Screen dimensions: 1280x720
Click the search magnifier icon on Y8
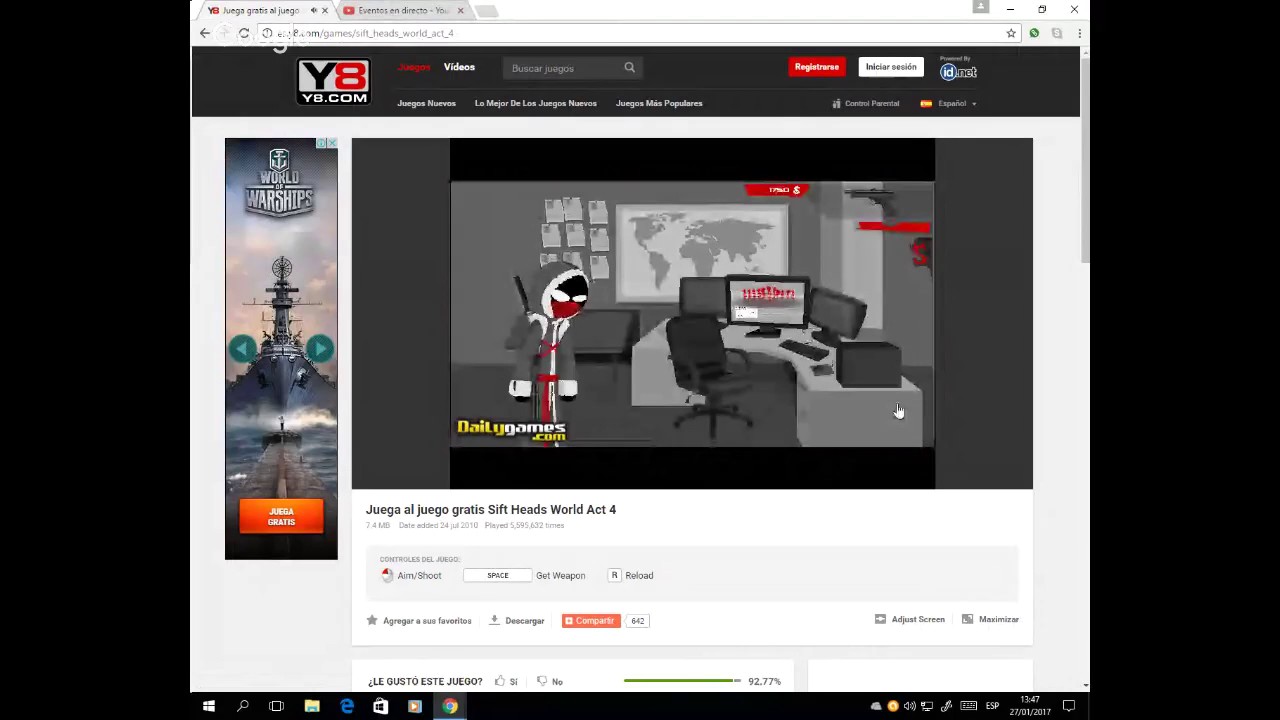(629, 68)
